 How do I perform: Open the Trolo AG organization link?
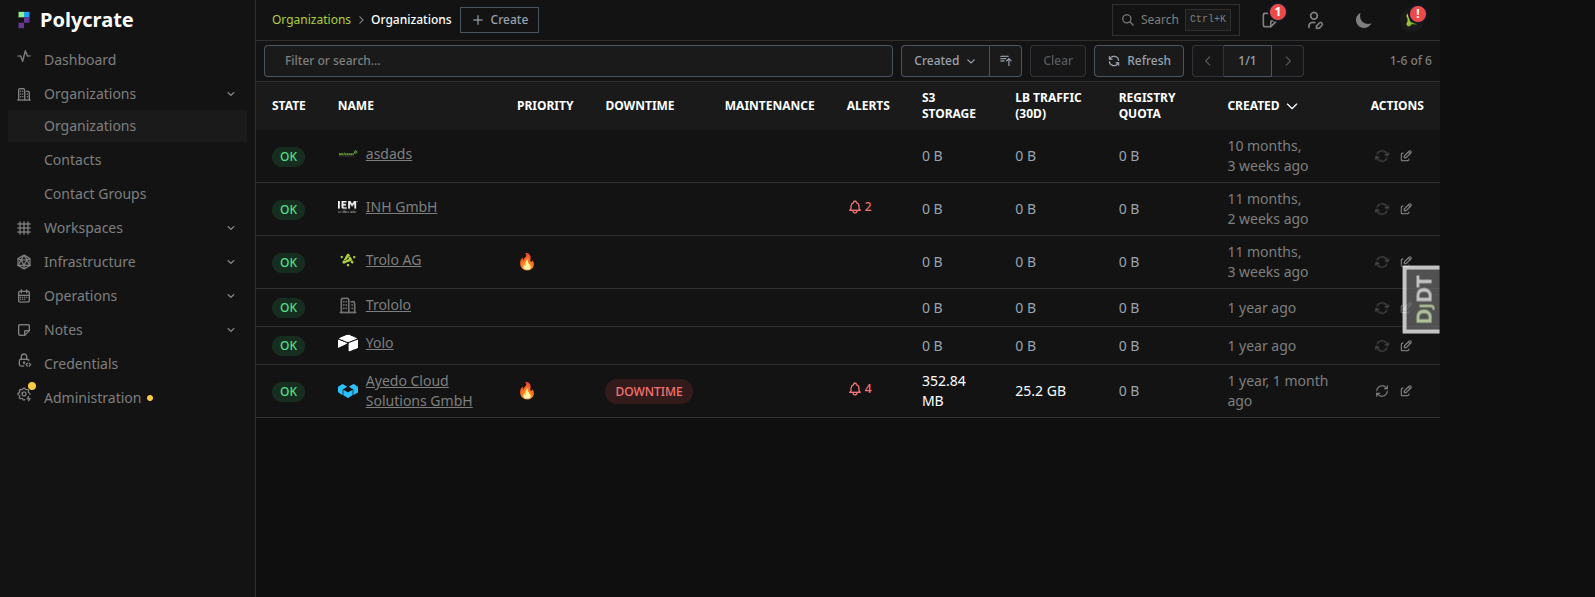[393, 260]
